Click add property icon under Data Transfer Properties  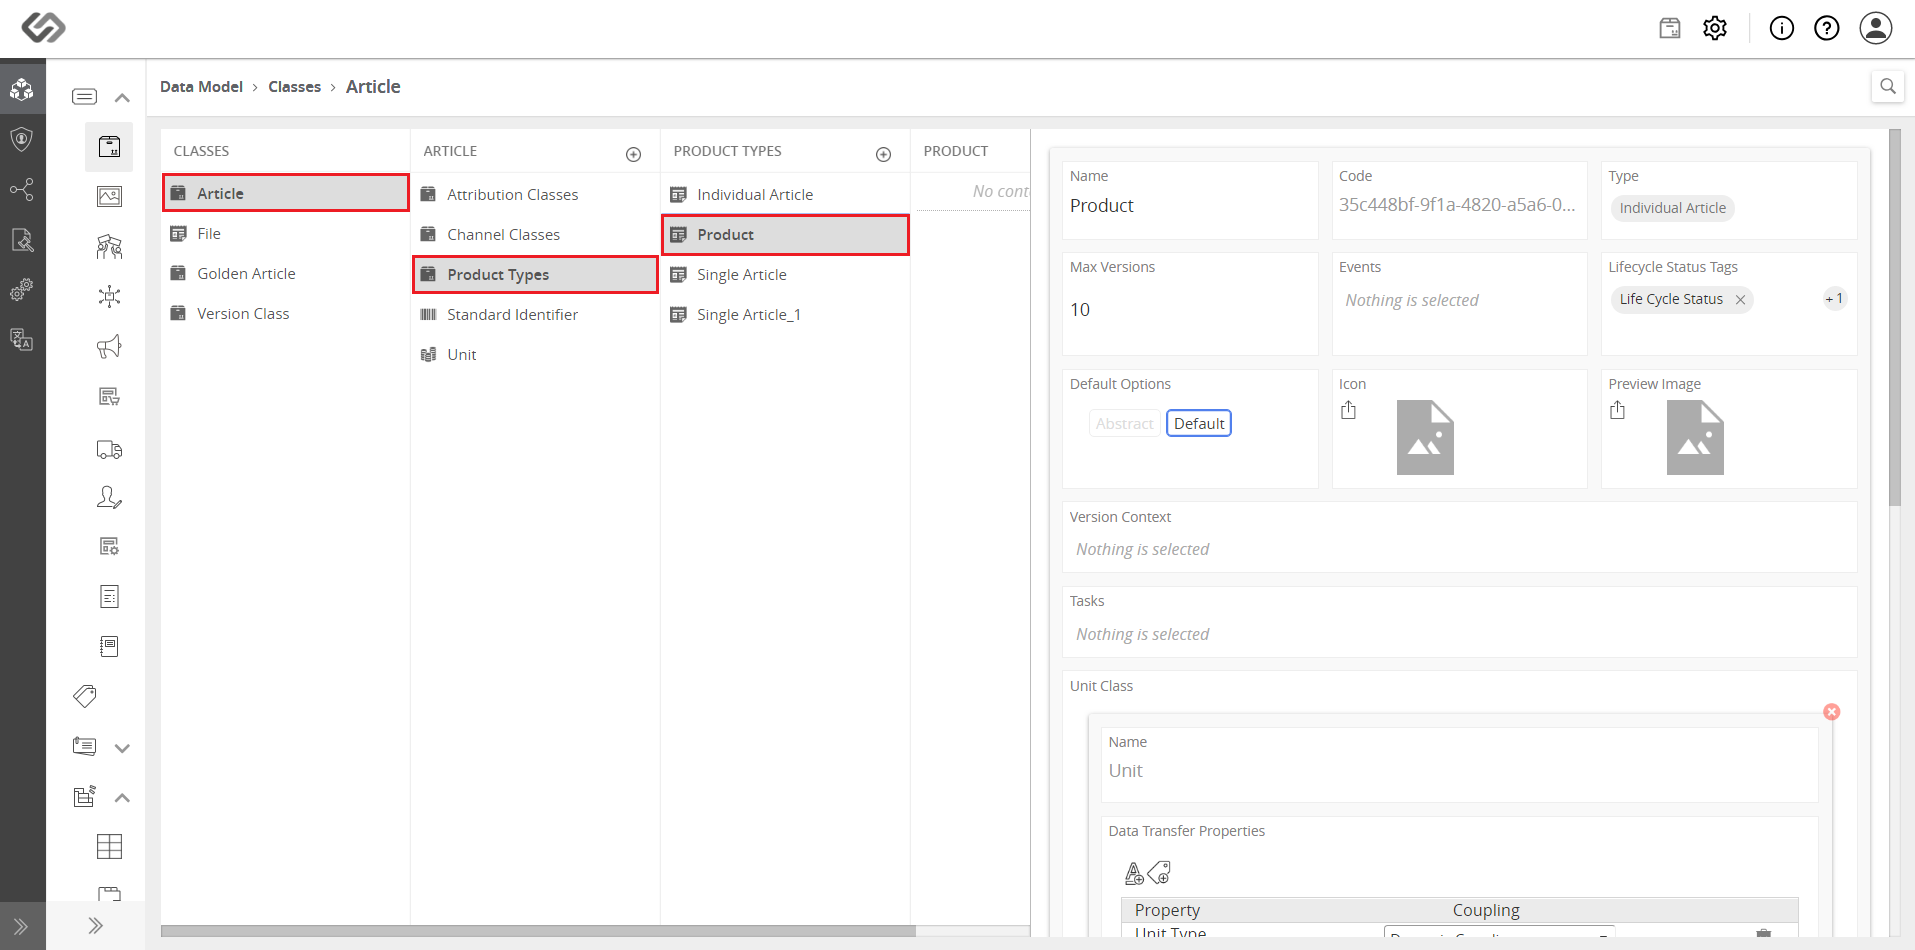pos(1134,873)
